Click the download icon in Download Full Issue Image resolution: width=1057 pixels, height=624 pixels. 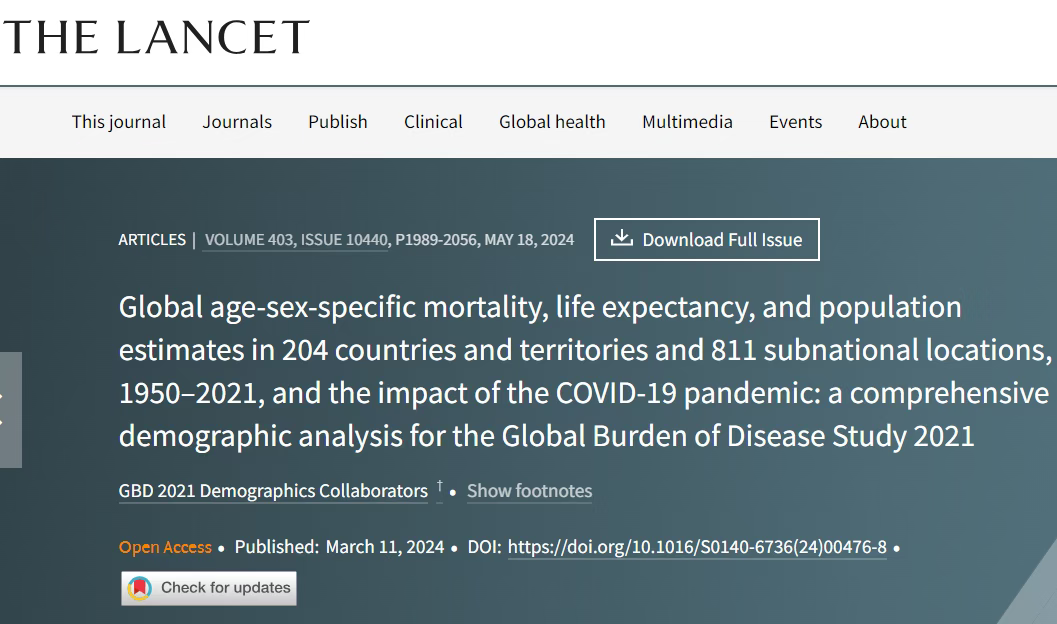pos(622,238)
